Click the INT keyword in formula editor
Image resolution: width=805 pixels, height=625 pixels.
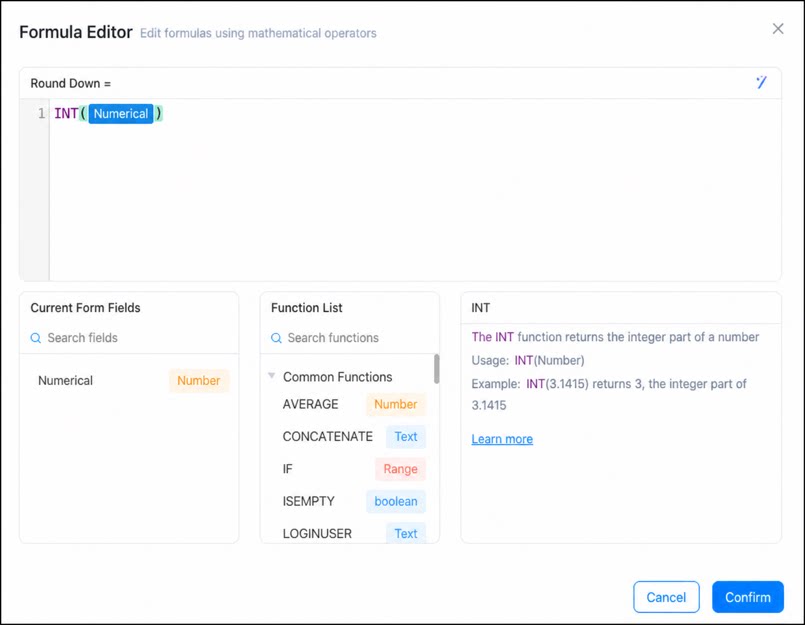tap(66, 113)
